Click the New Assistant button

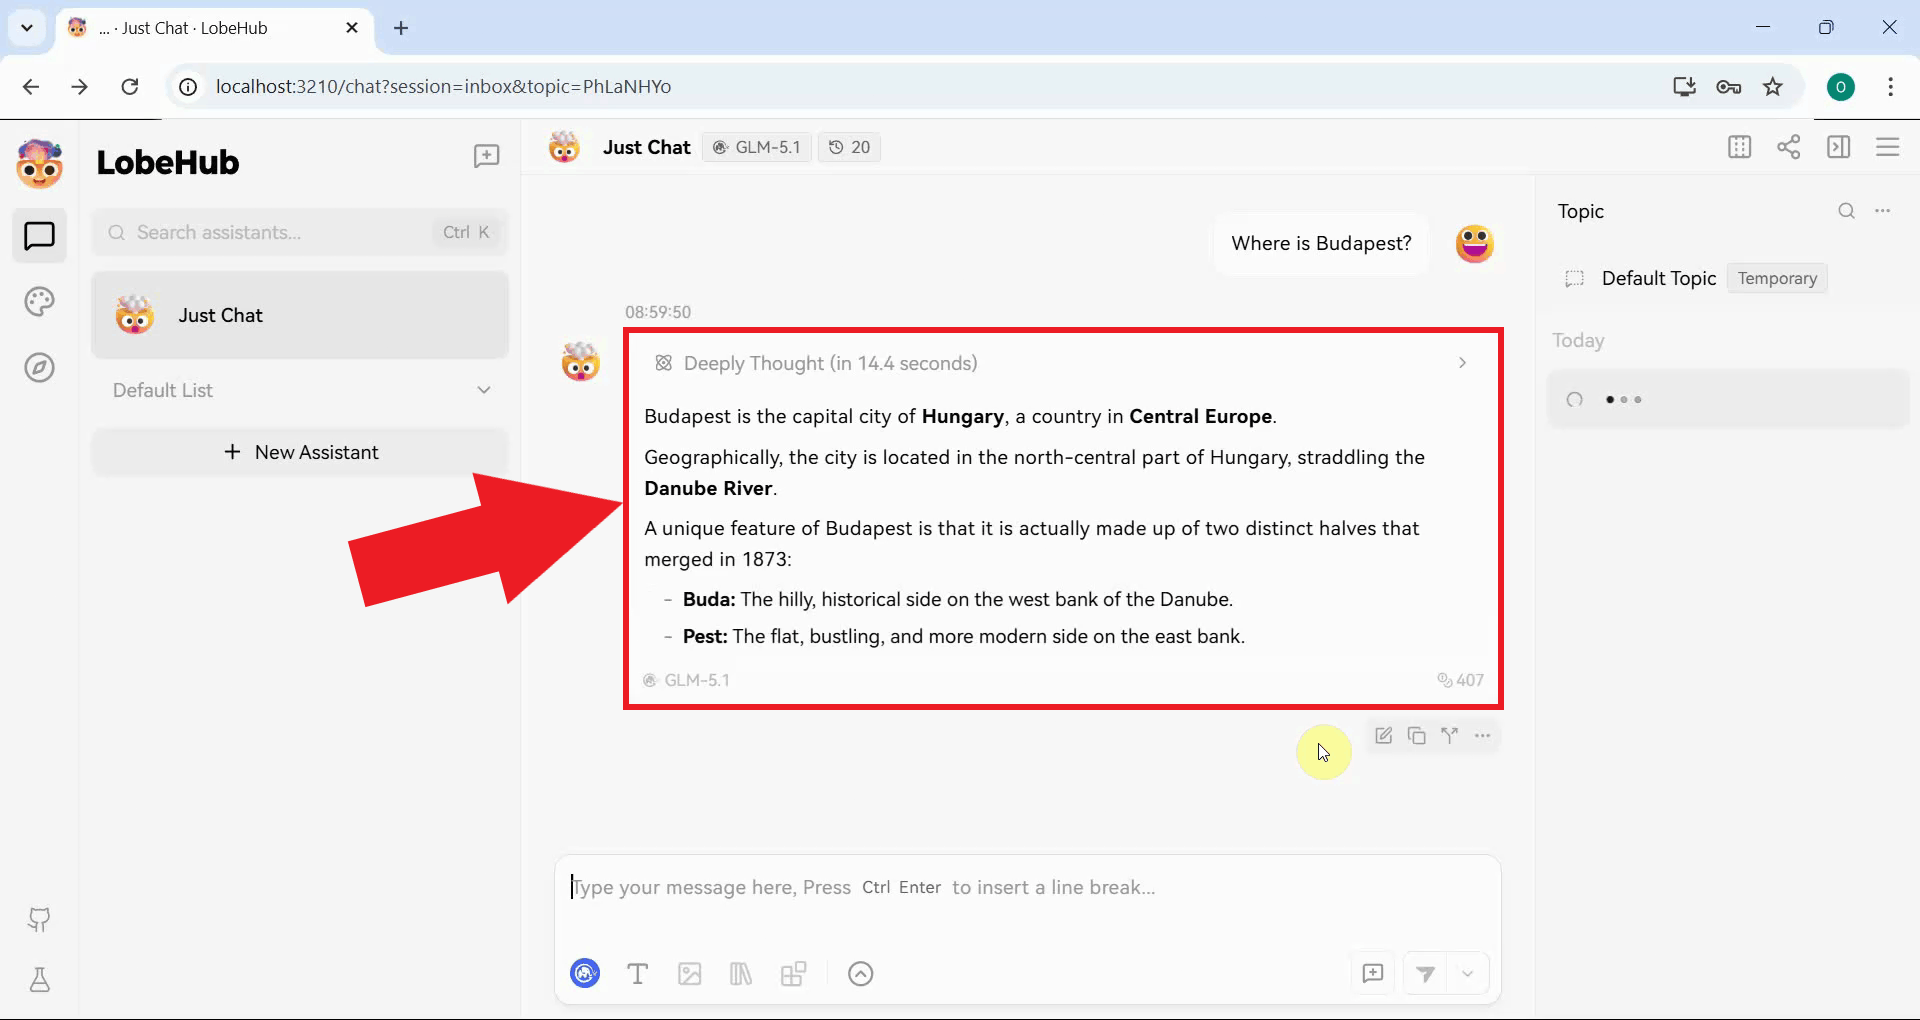click(300, 452)
